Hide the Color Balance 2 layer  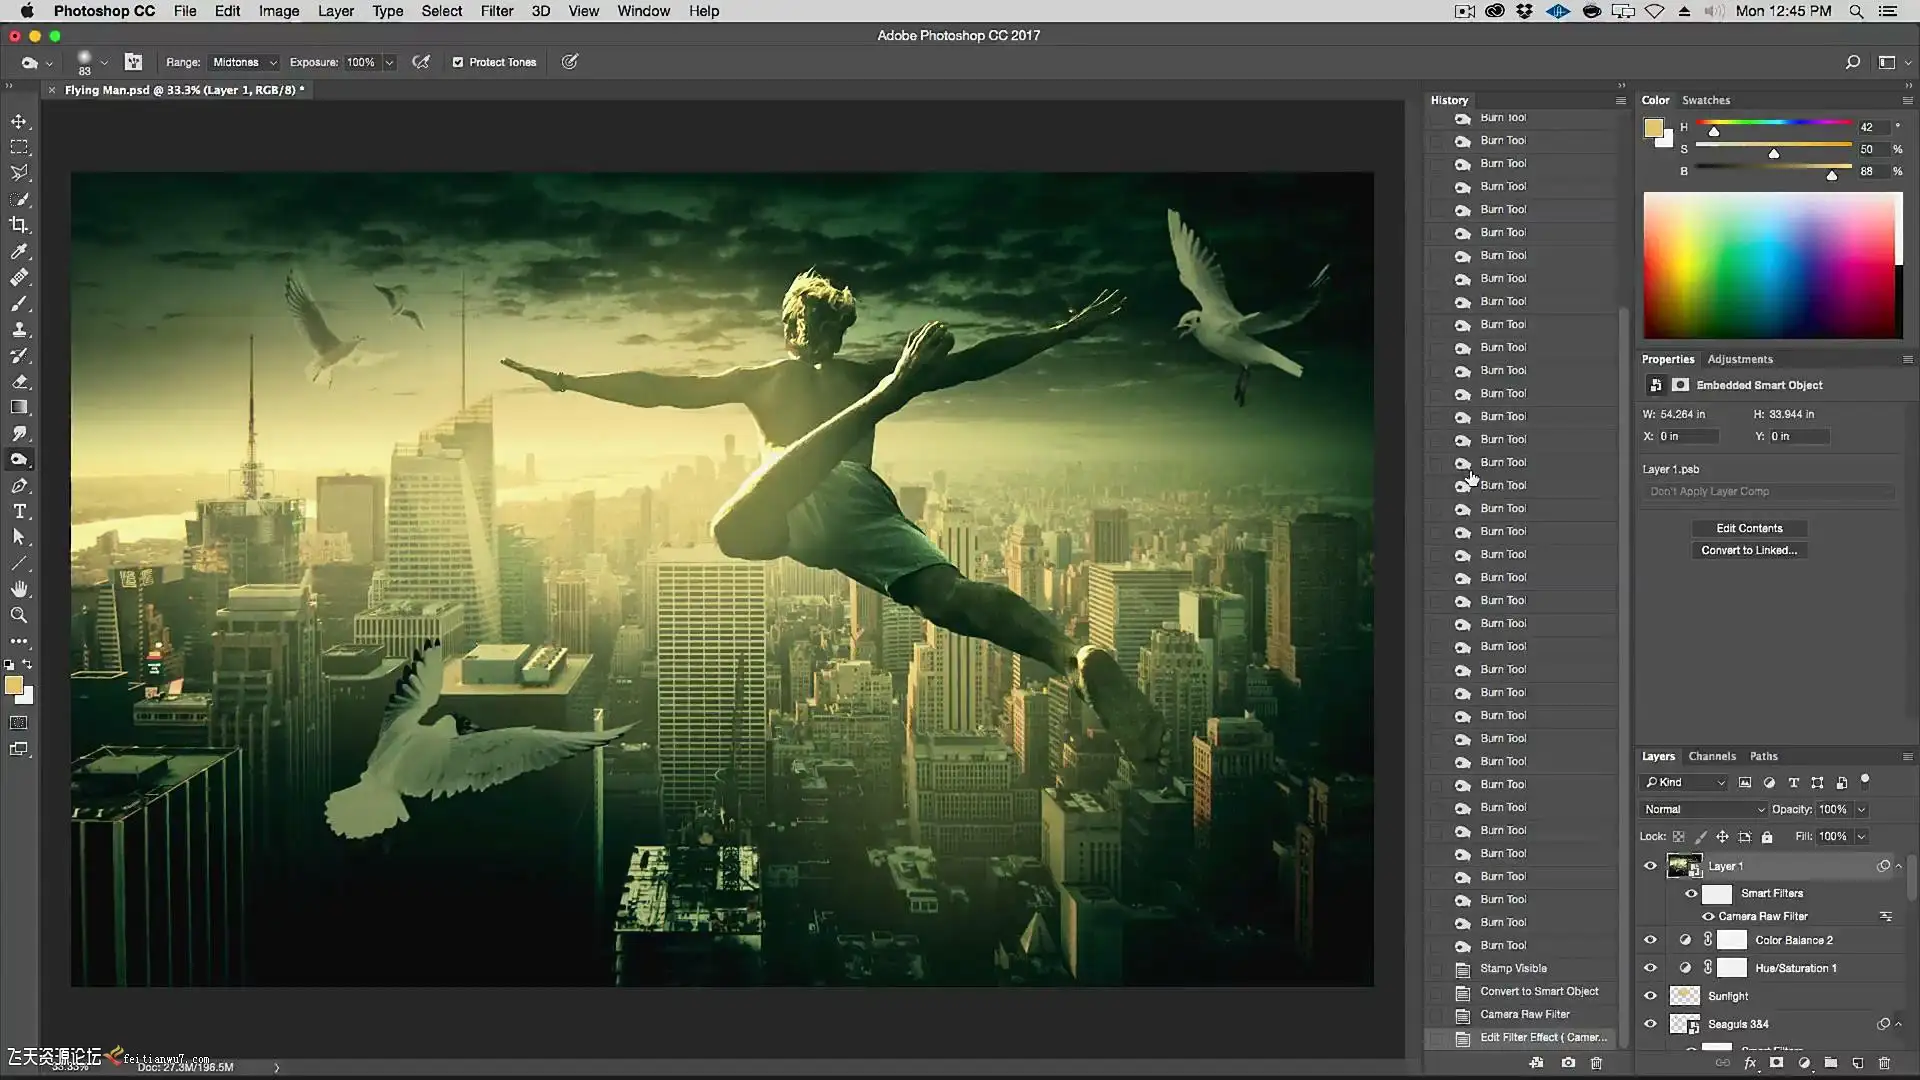point(1650,940)
